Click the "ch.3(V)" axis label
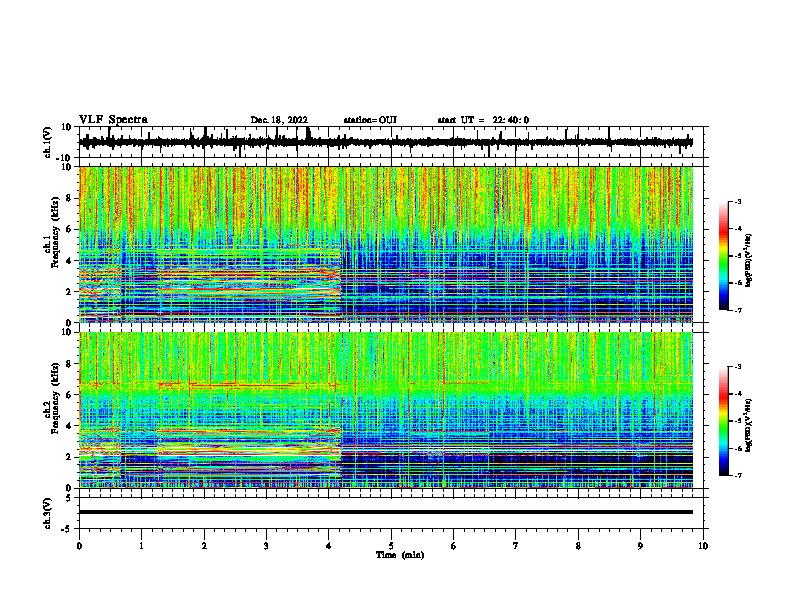The image size is (792, 612). click(x=47, y=514)
